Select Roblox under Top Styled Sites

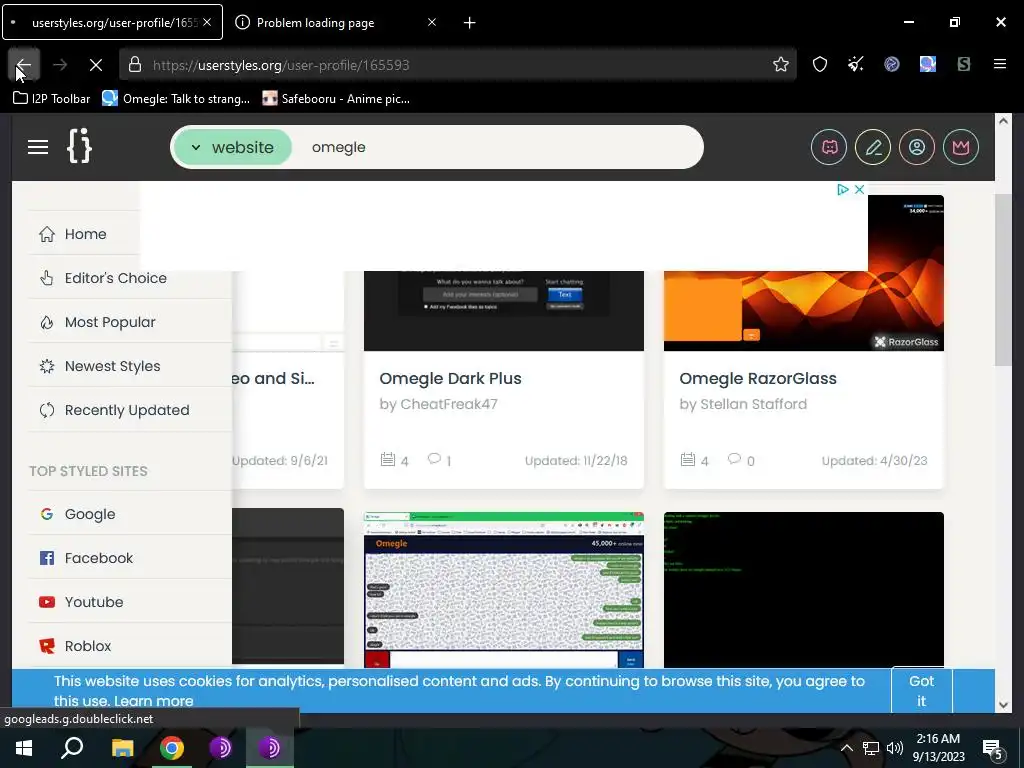click(x=88, y=646)
